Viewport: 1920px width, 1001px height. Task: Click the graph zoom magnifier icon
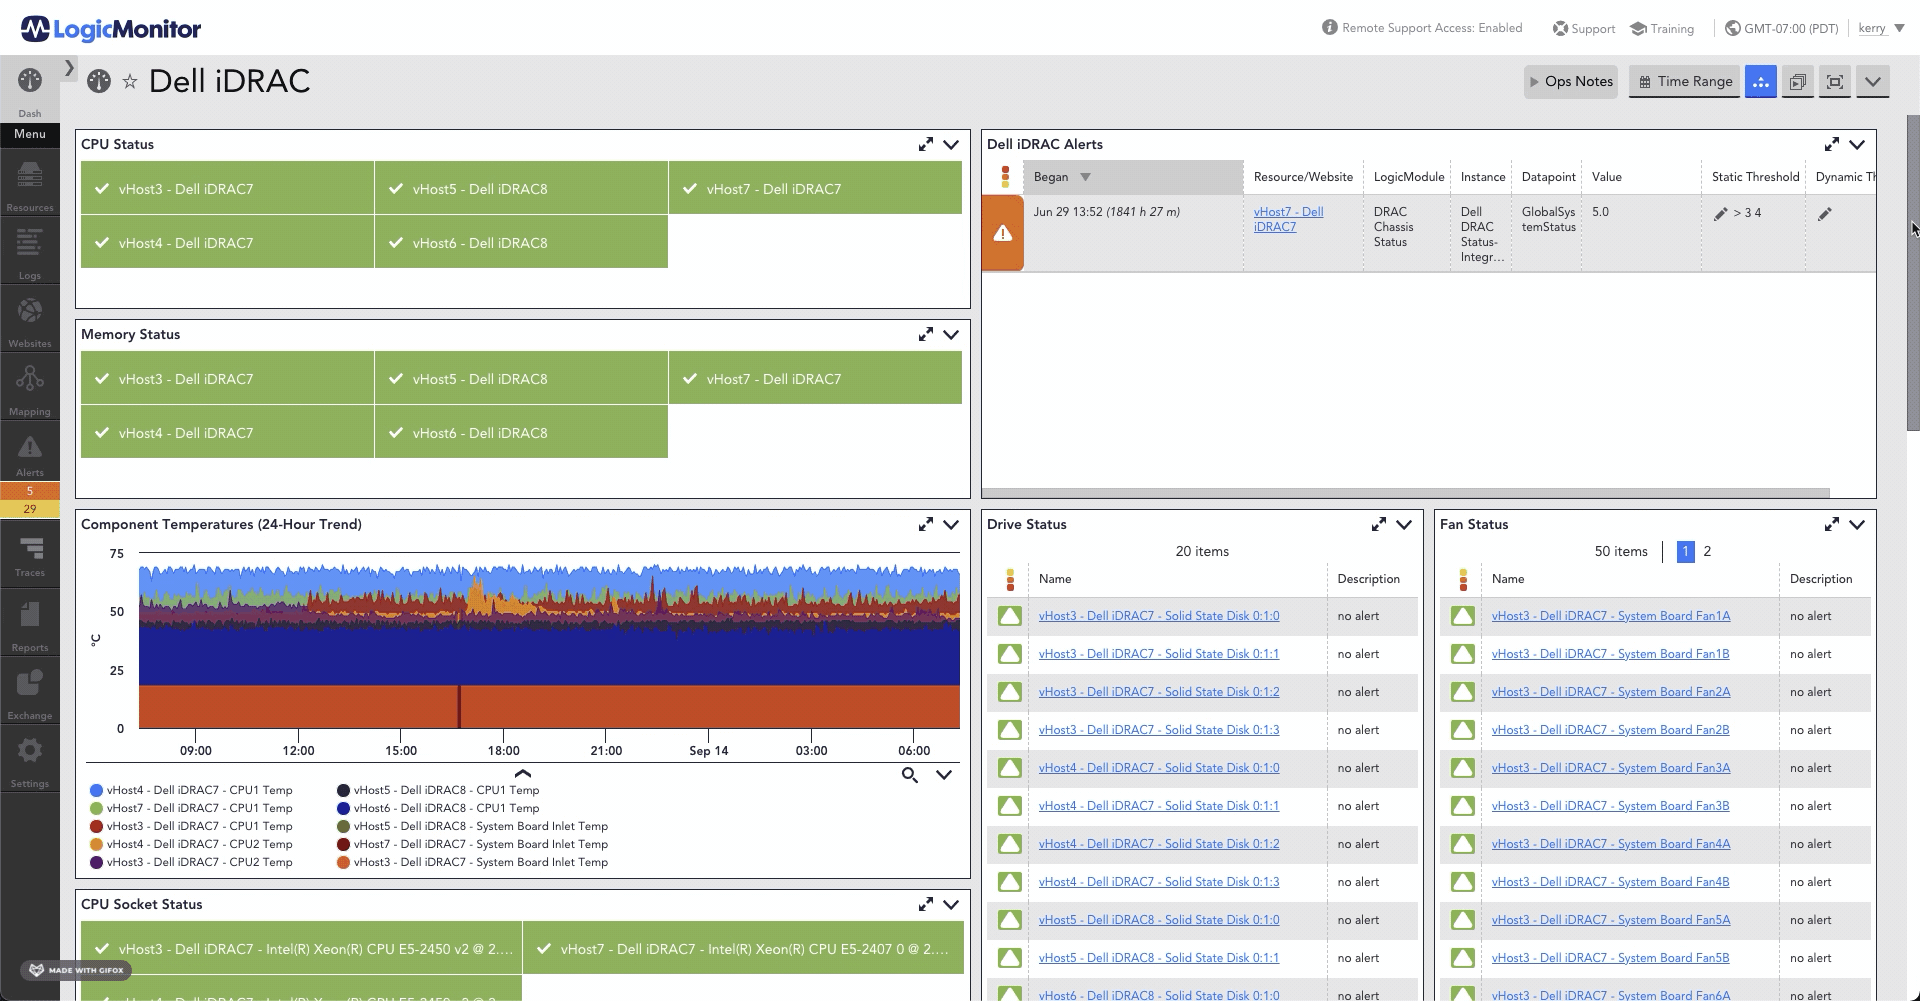[910, 775]
